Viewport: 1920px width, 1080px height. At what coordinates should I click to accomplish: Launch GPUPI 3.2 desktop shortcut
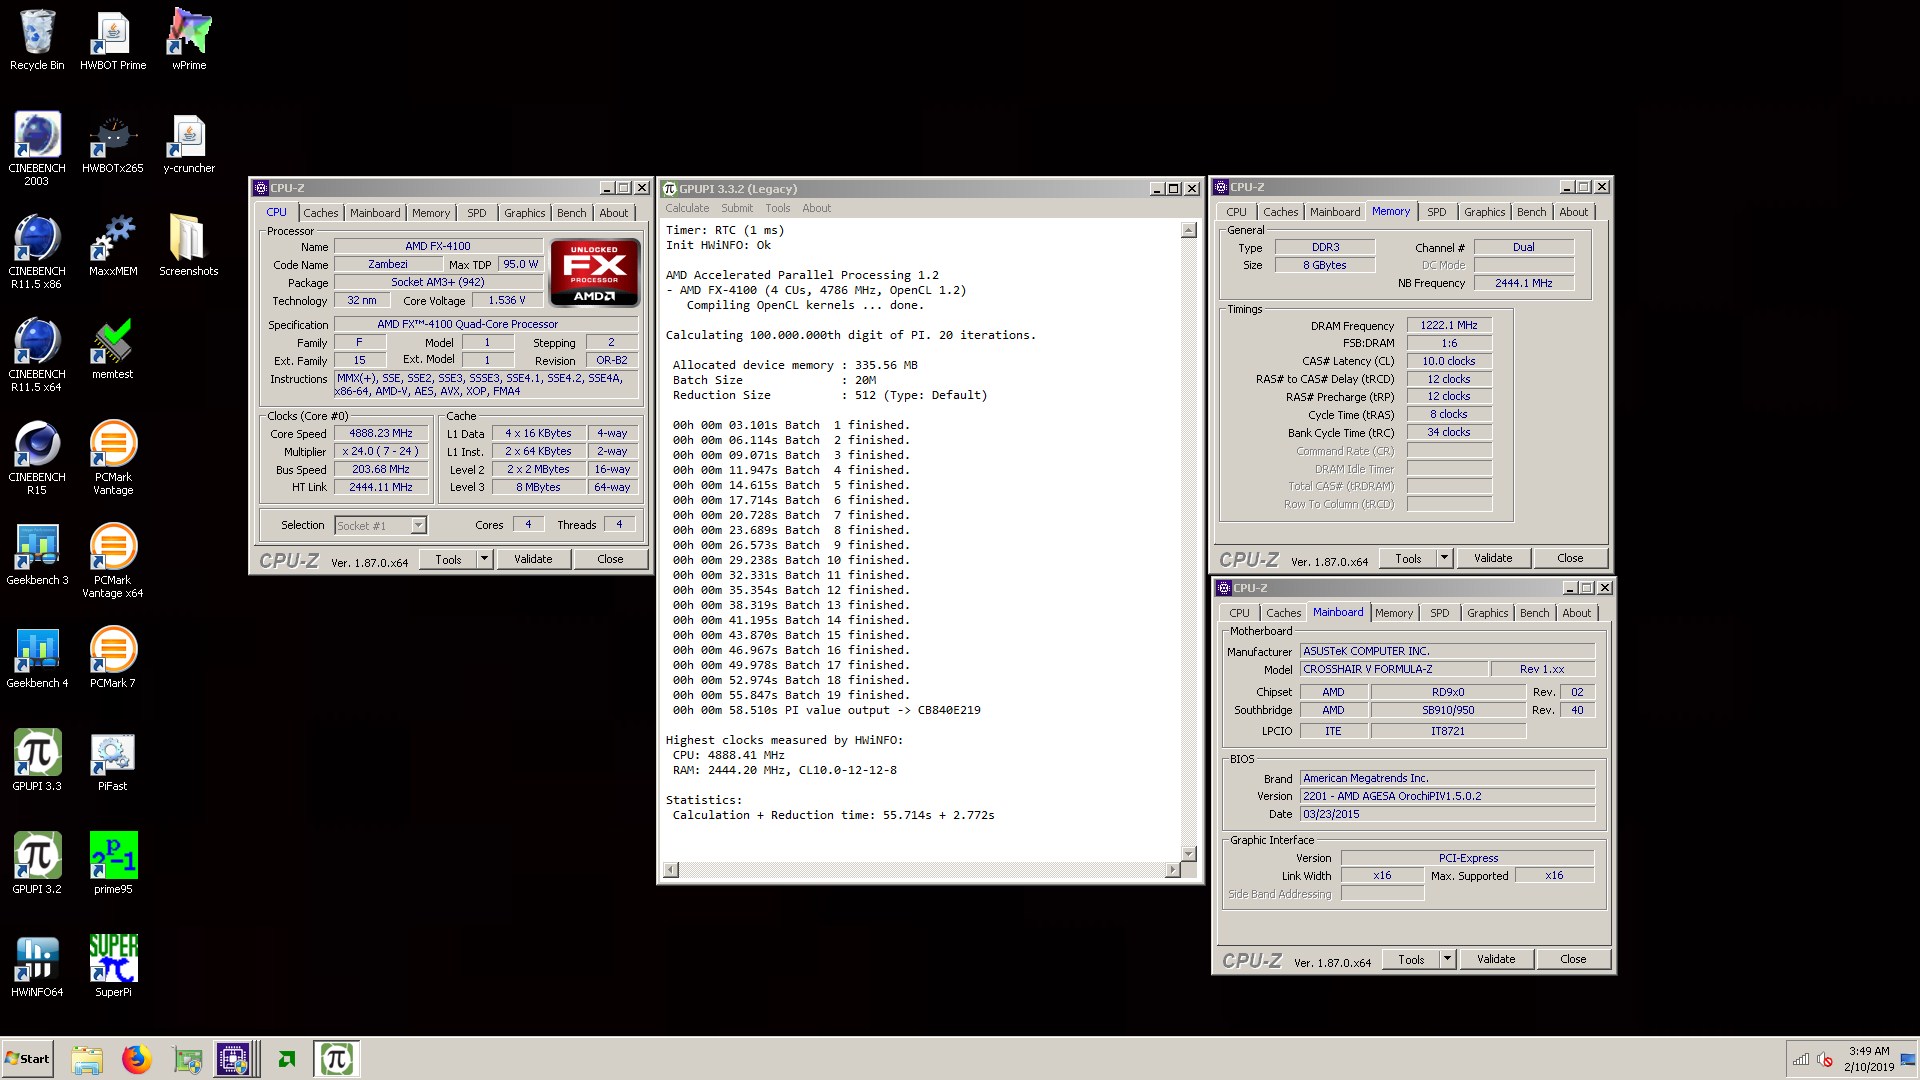tap(37, 864)
